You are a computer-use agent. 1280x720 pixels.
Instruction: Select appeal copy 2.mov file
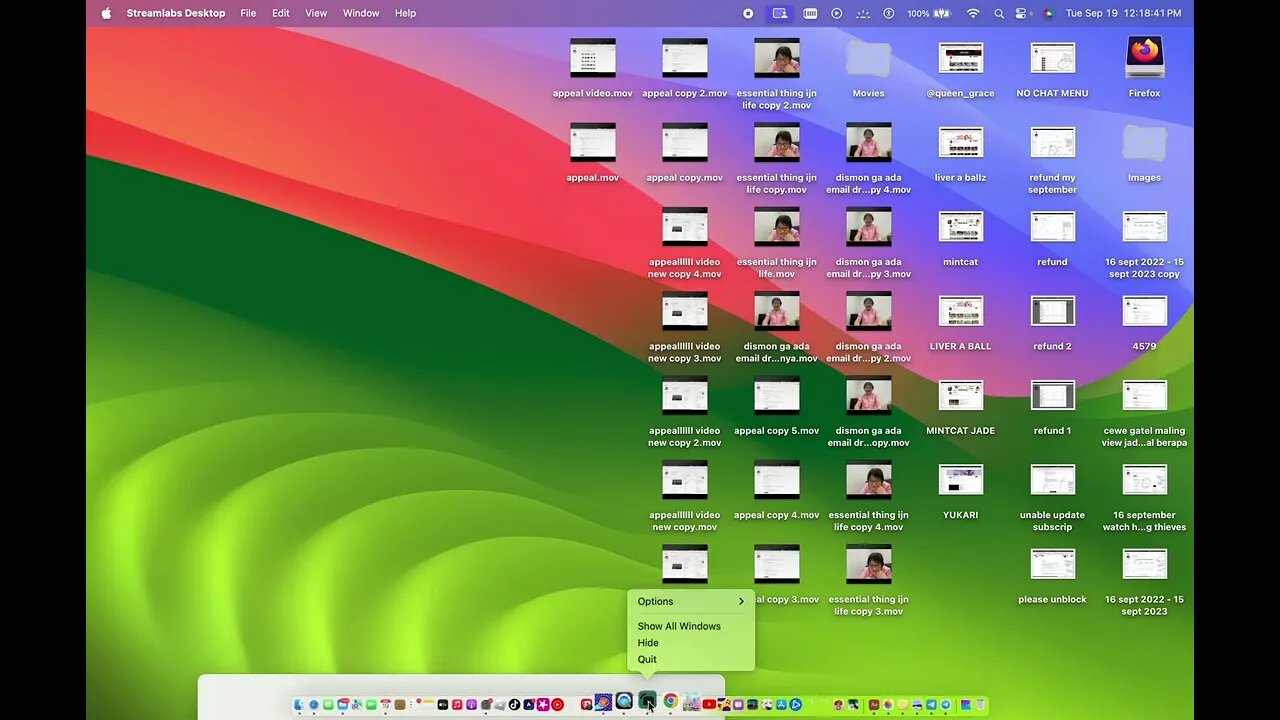(x=685, y=58)
